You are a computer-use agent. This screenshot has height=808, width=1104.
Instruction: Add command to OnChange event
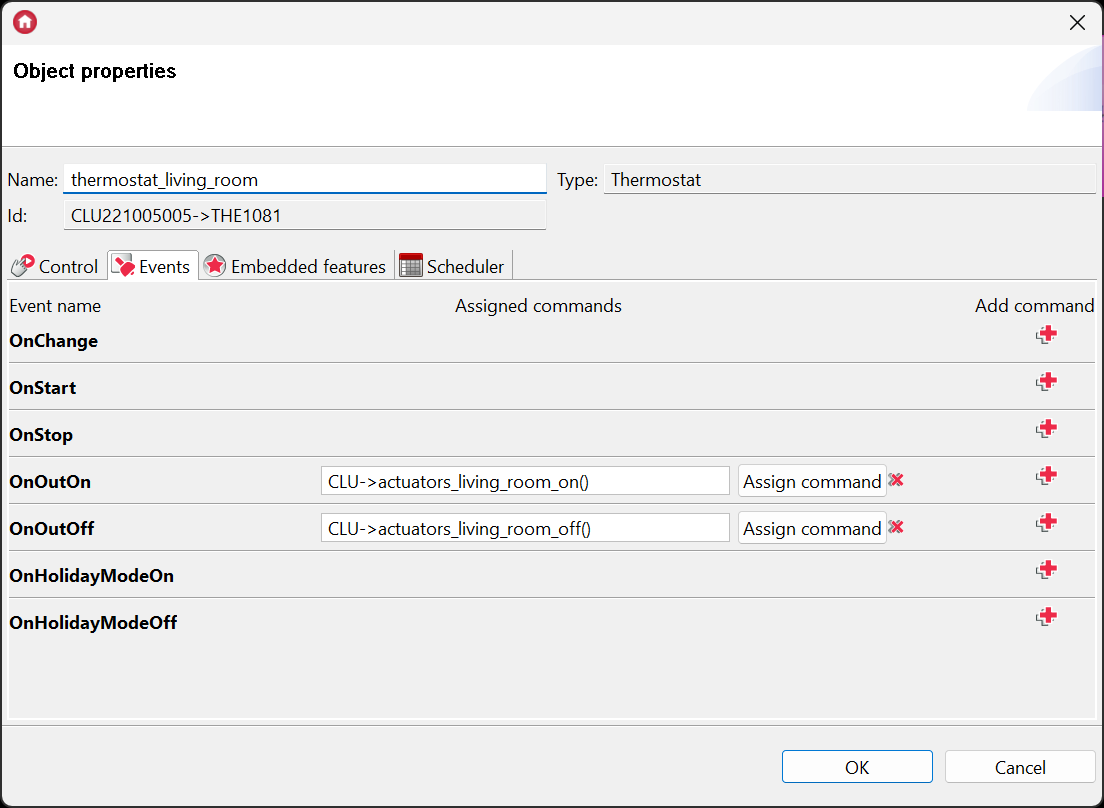coord(1046,335)
